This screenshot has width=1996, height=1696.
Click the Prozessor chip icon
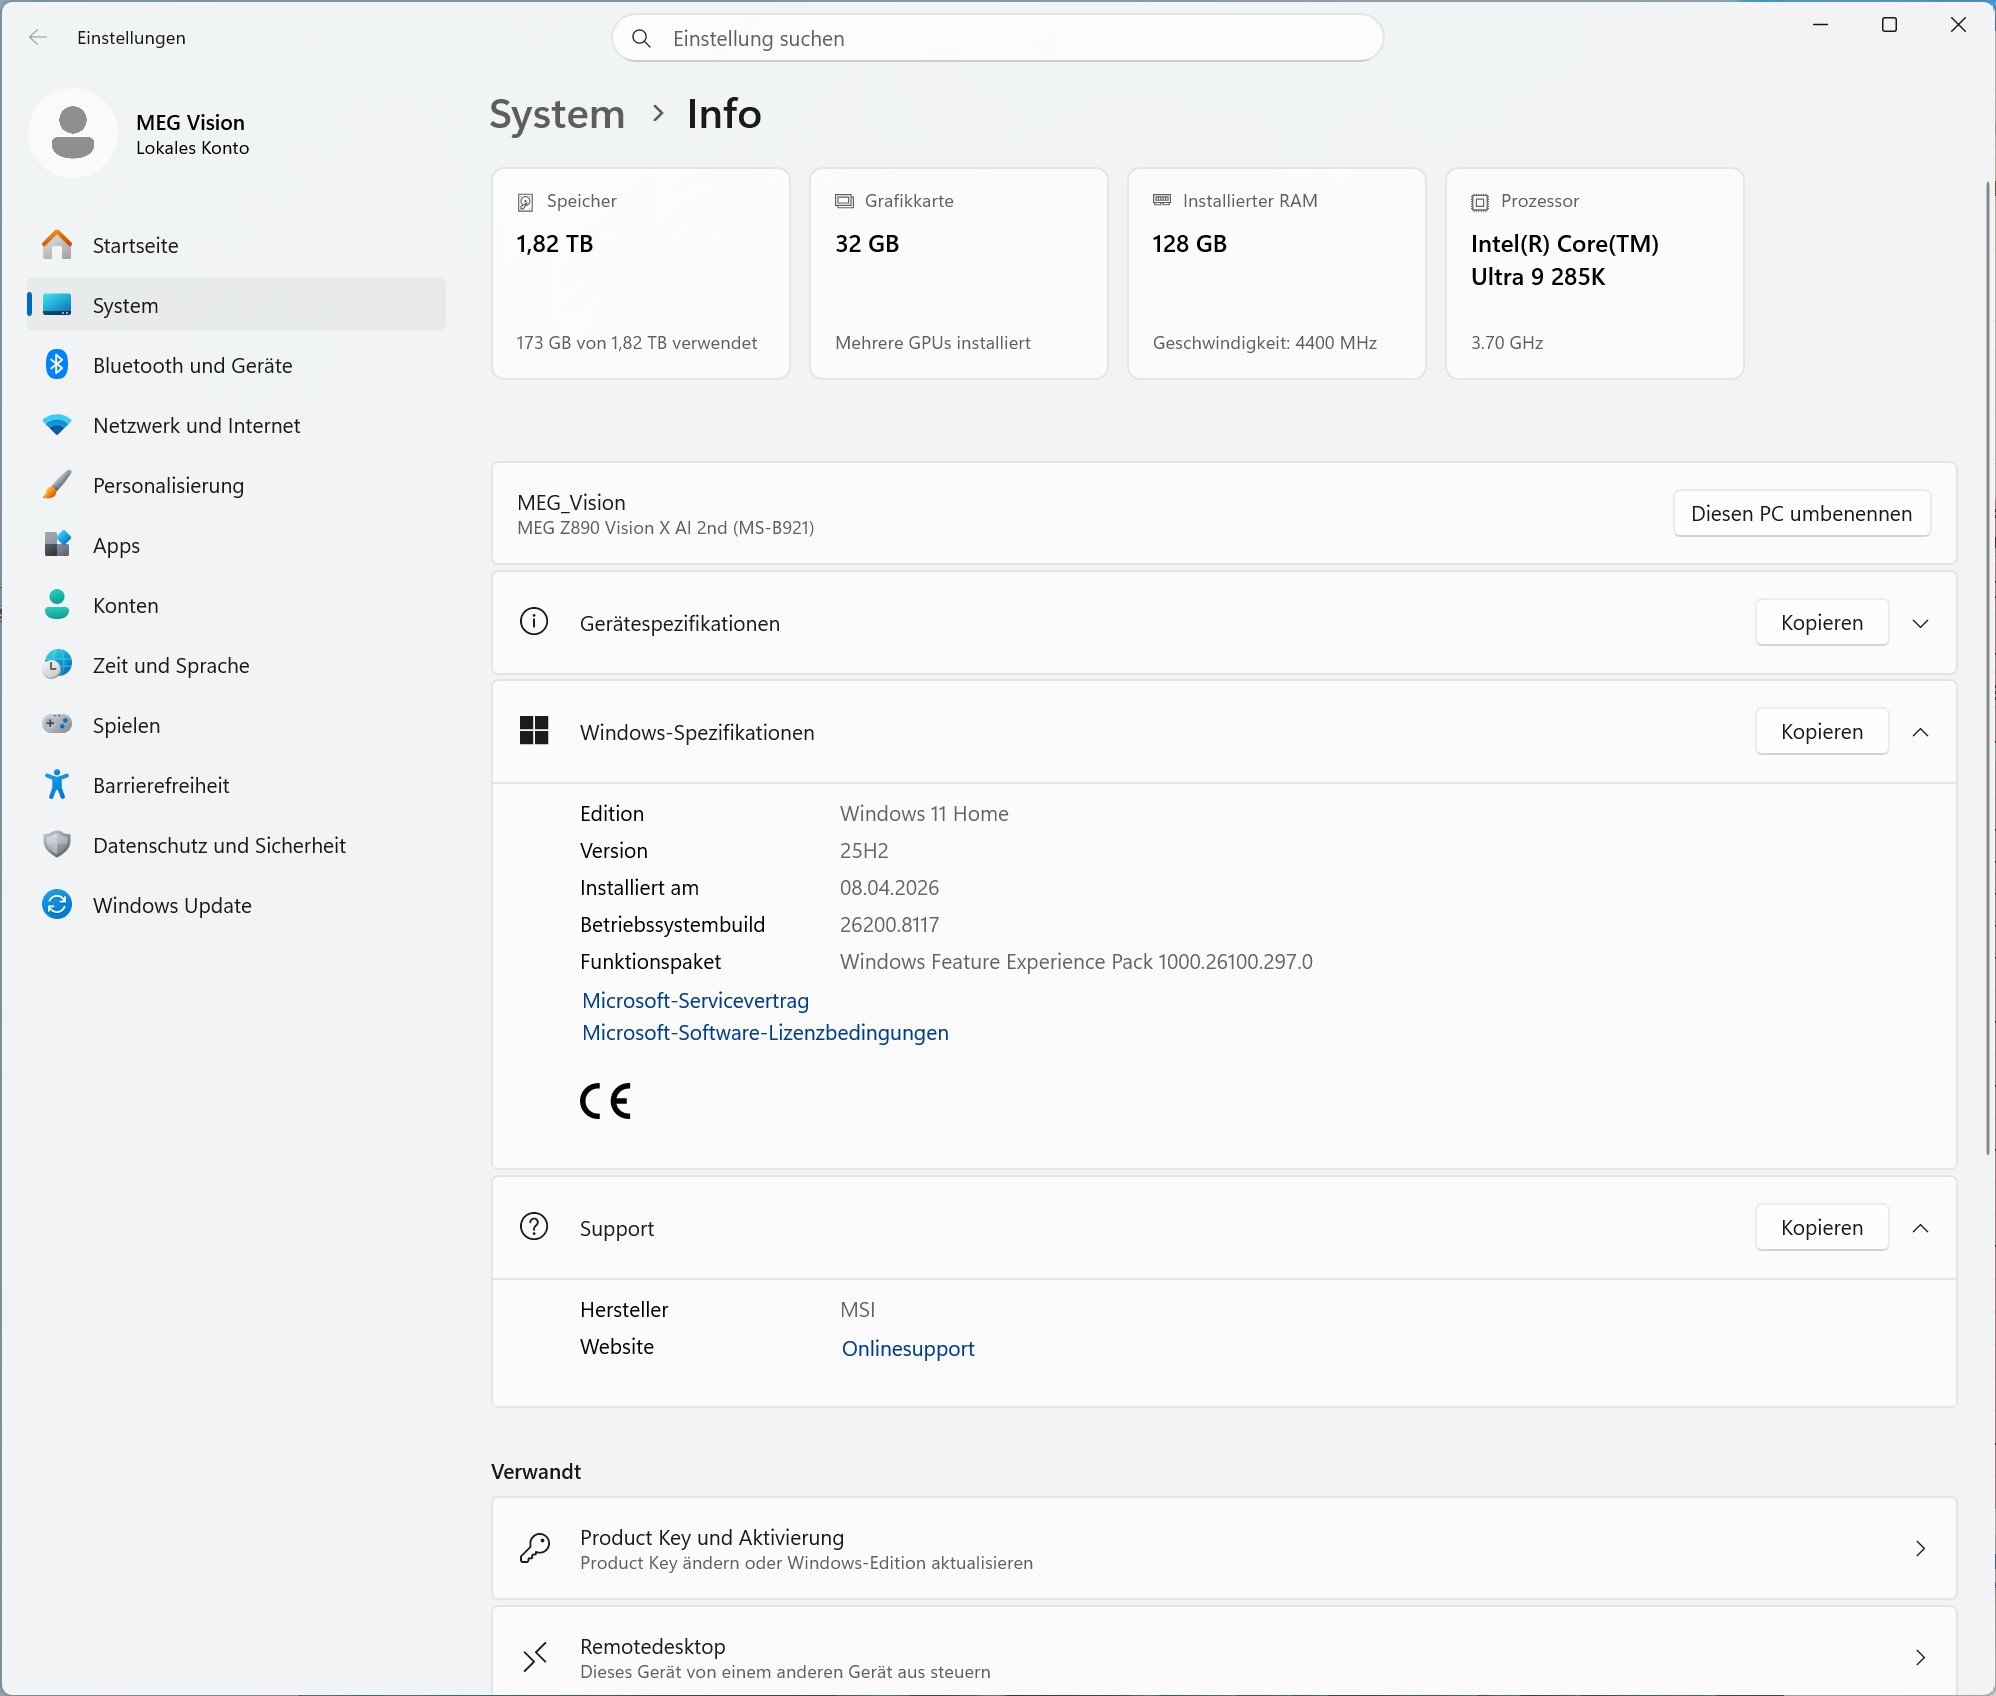tap(1480, 202)
